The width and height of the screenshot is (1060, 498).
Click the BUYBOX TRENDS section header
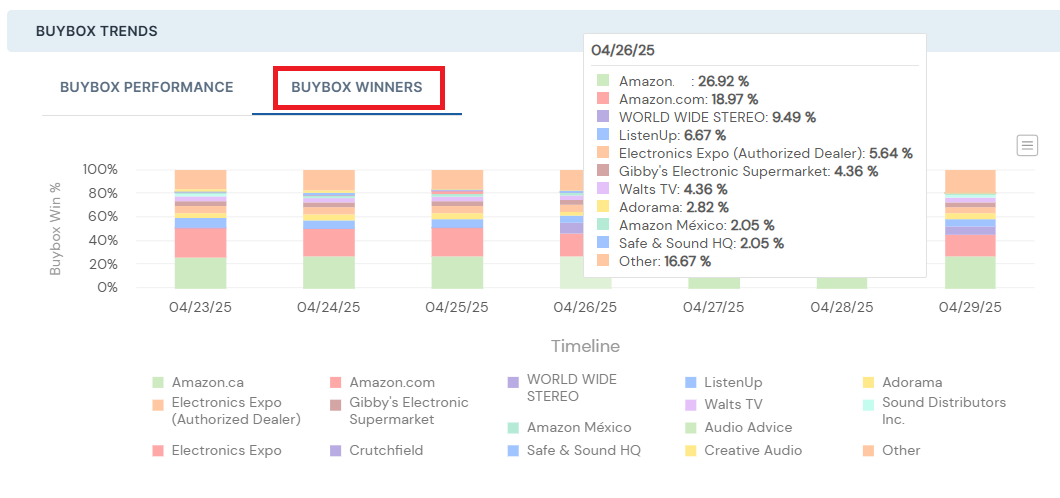97,31
